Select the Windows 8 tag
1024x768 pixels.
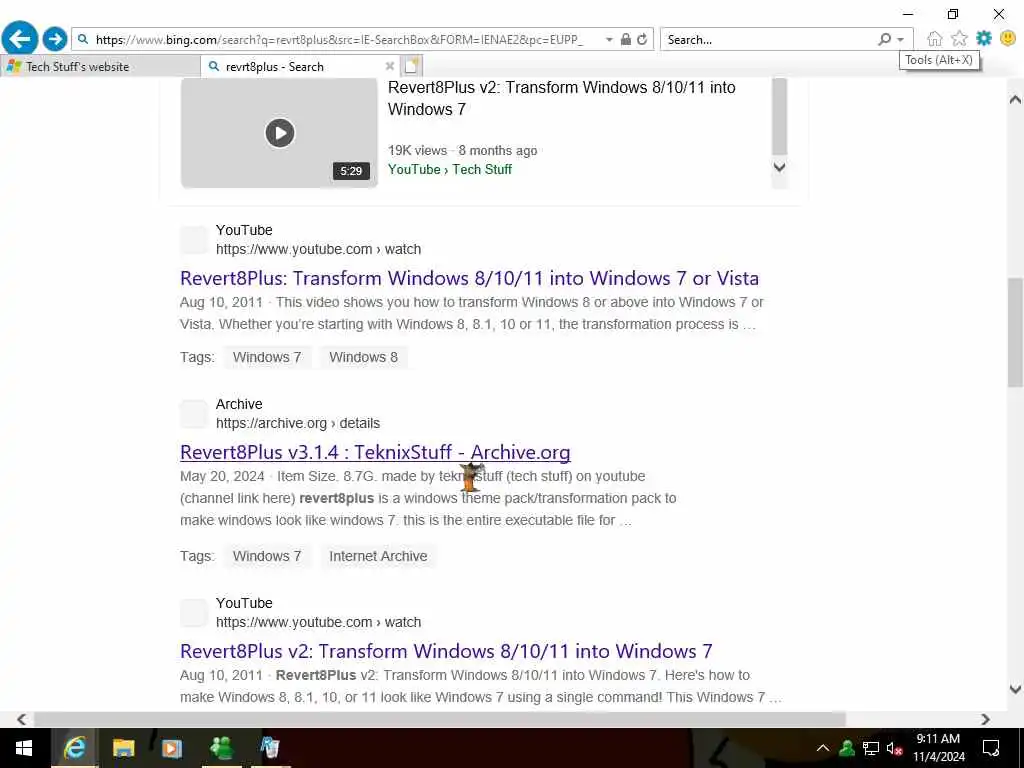(x=363, y=357)
